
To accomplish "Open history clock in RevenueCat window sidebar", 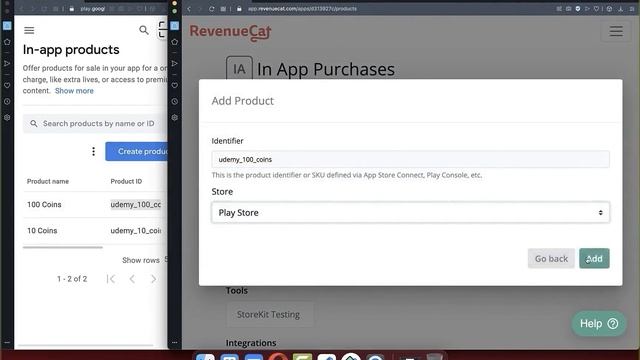I will click(x=174, y=101).
